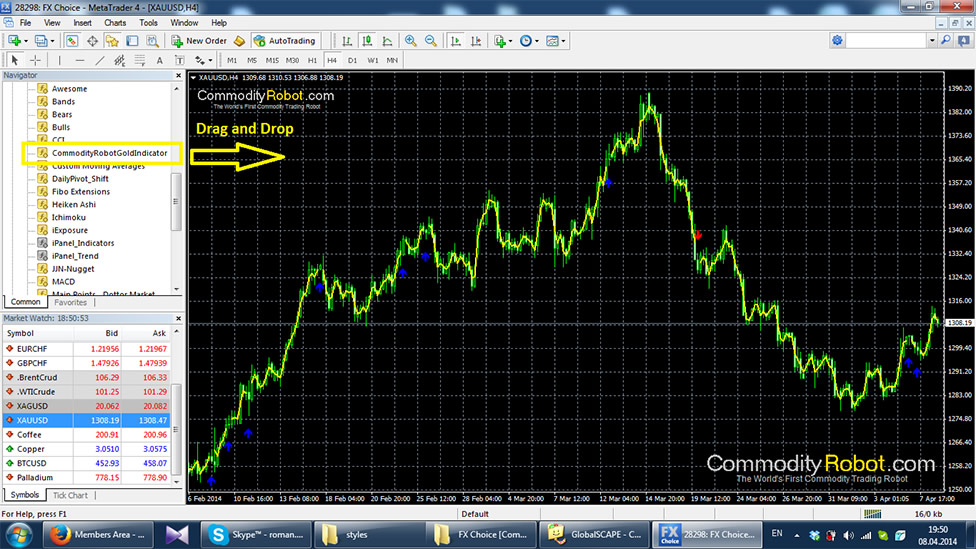Select the vertical line drawing tool

tap(60, 60)
